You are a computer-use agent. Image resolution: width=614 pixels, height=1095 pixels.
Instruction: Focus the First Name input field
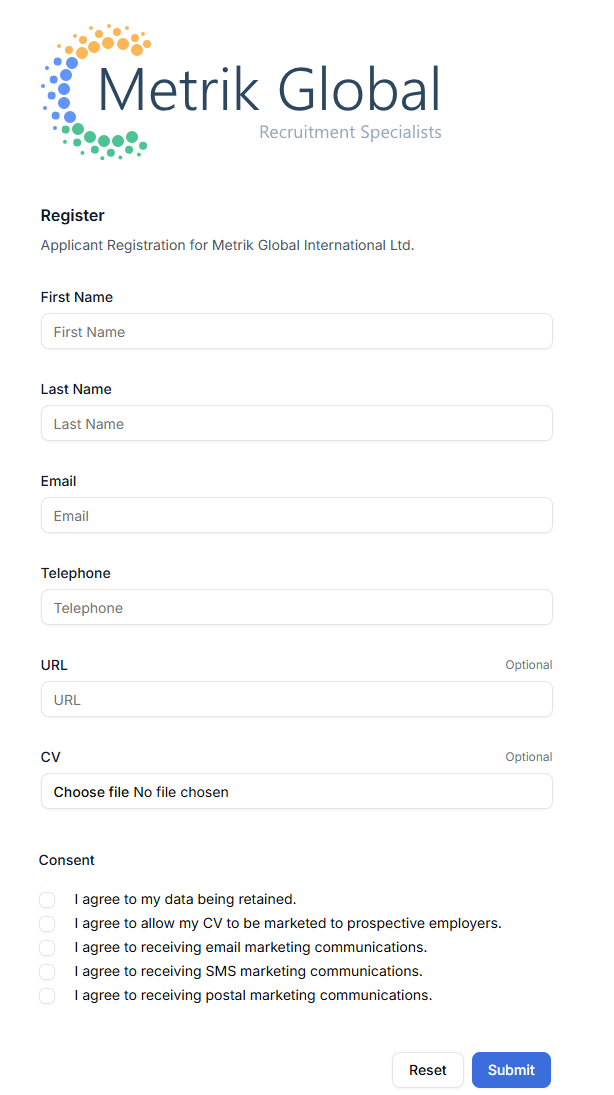pyautogui.click(x=296, y=332)
